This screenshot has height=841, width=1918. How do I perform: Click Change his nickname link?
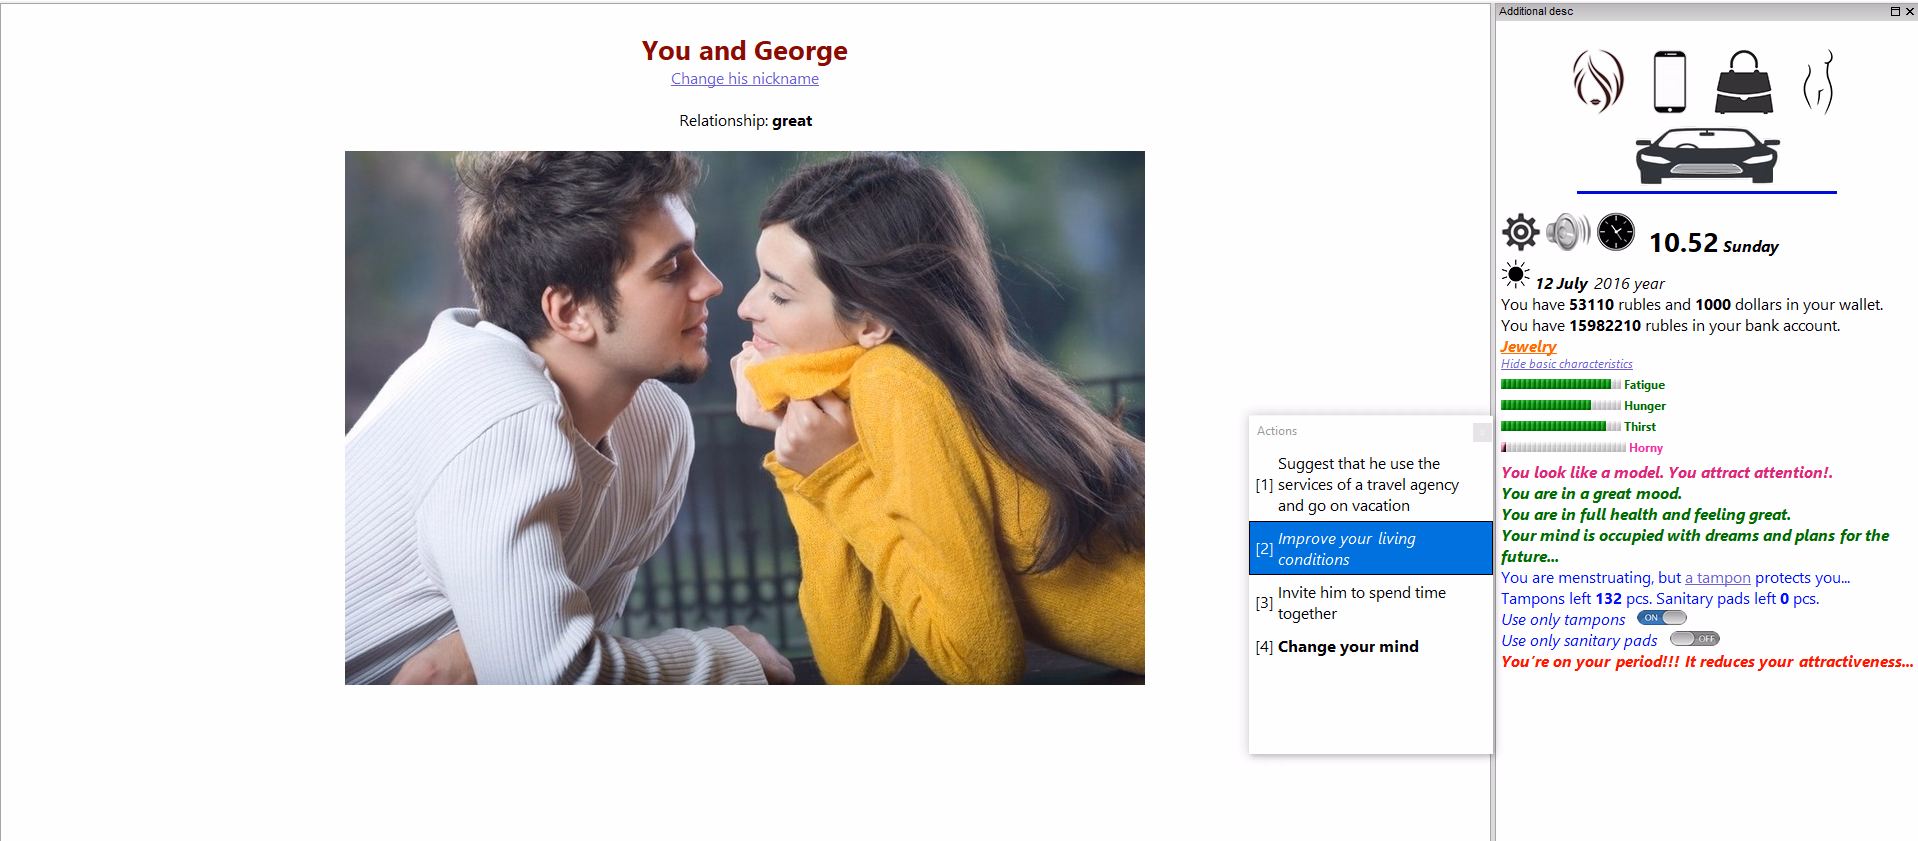pyautogui.click(x=744, y=79)
